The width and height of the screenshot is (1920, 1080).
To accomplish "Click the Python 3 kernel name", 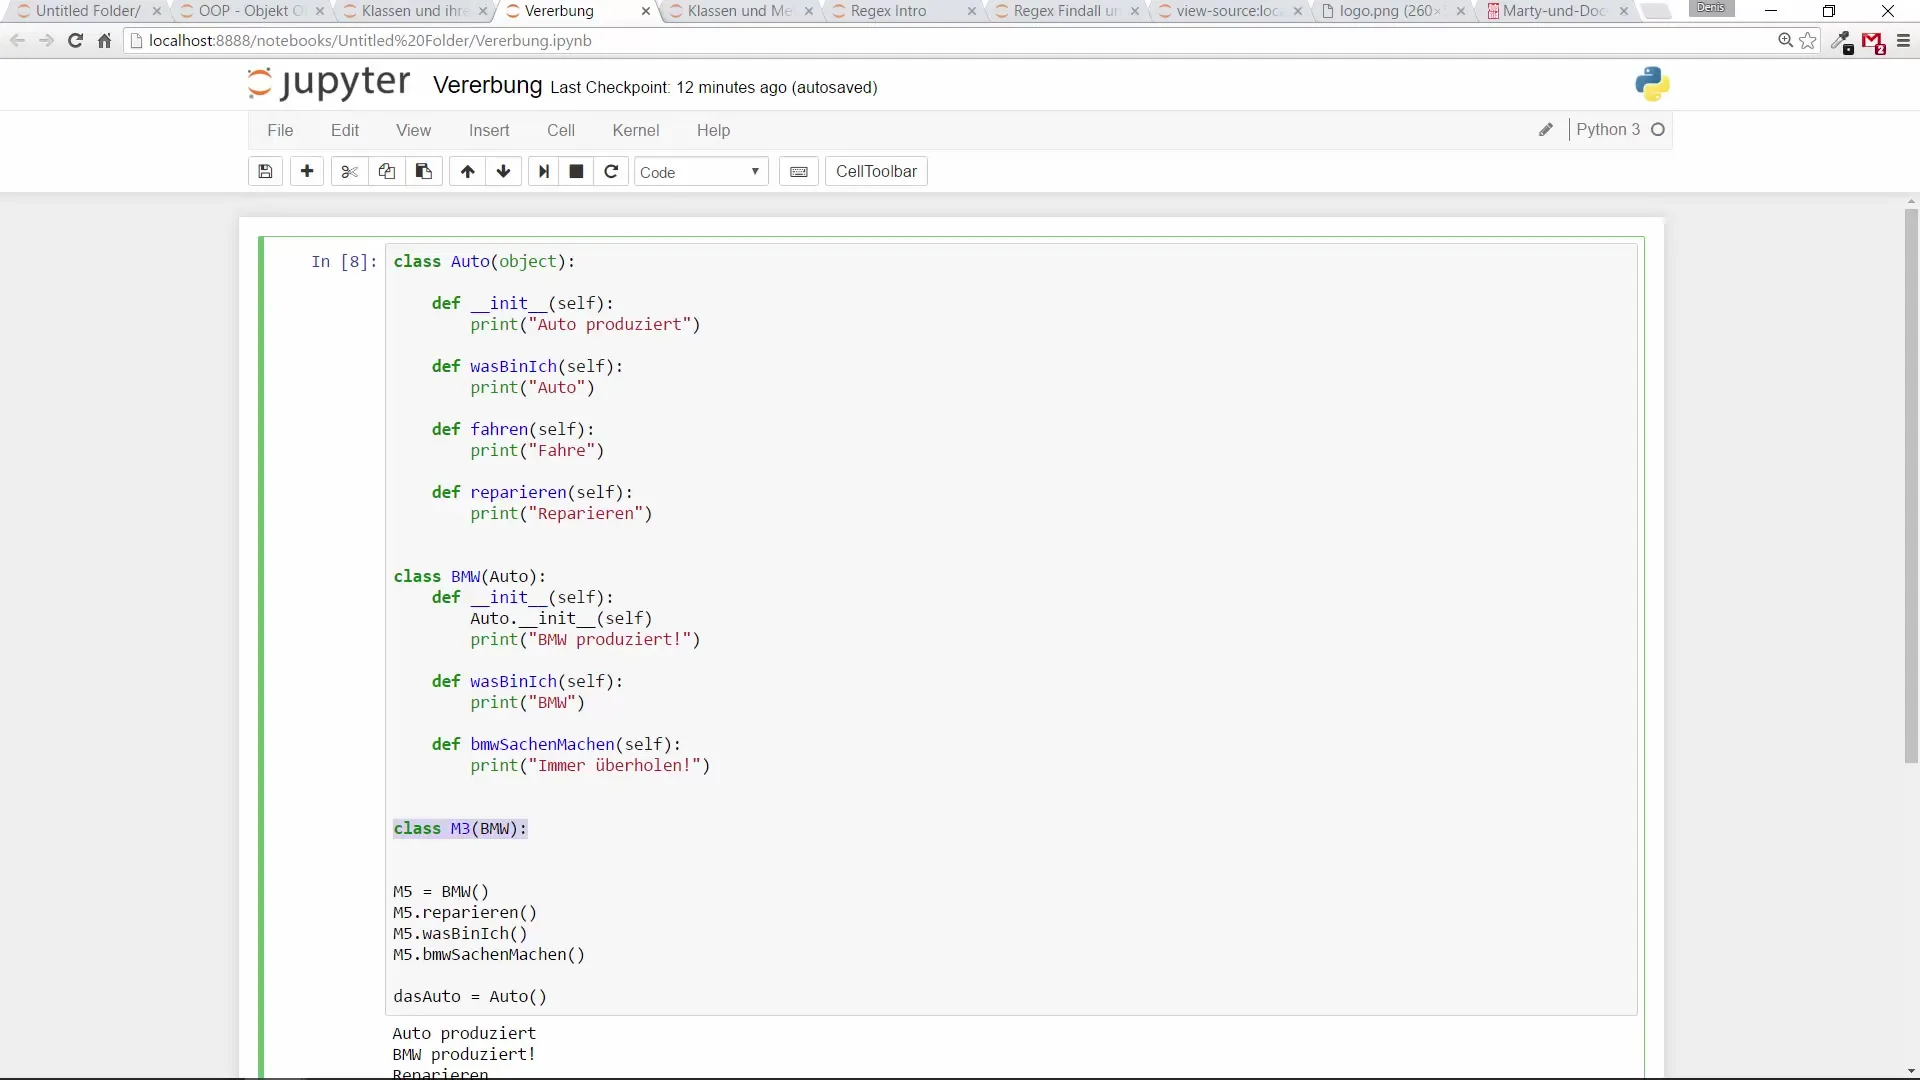I will click(1608, 130).
